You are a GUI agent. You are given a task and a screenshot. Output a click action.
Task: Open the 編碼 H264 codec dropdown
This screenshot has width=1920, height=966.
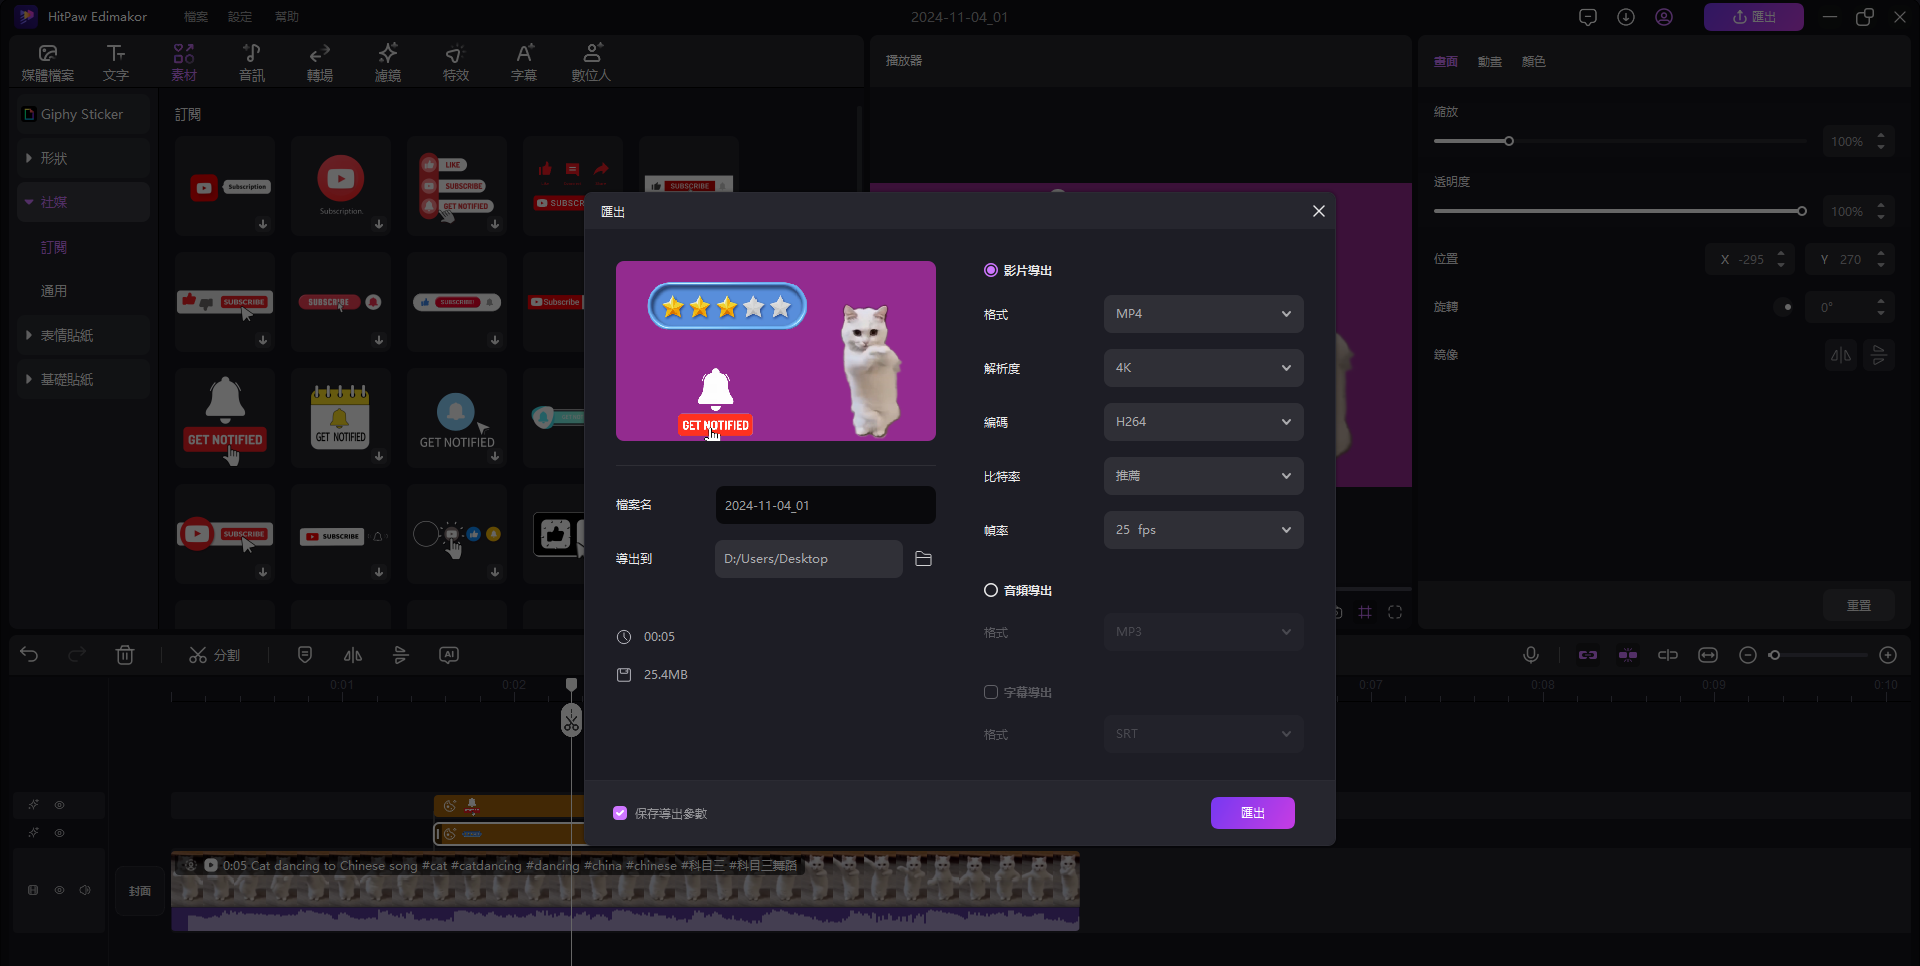1203,422
